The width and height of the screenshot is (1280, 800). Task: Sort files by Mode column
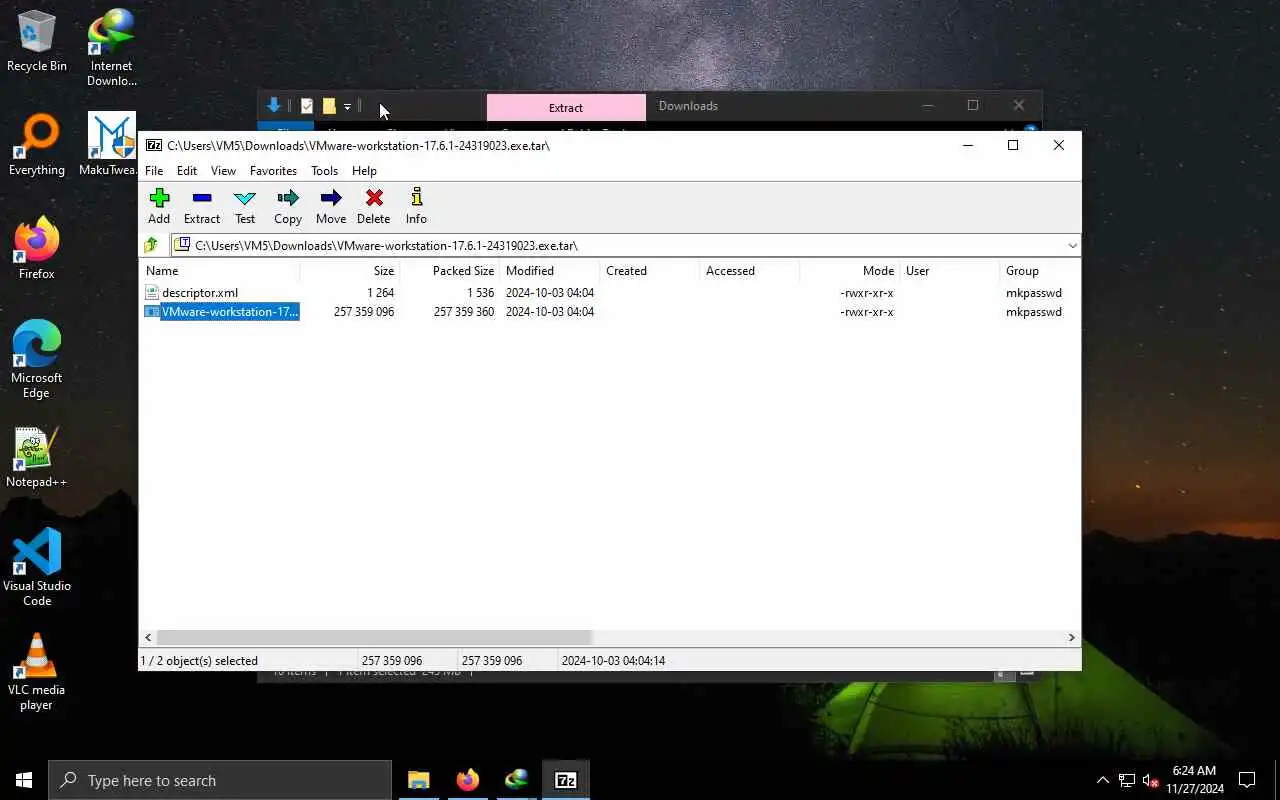[849, 271]
